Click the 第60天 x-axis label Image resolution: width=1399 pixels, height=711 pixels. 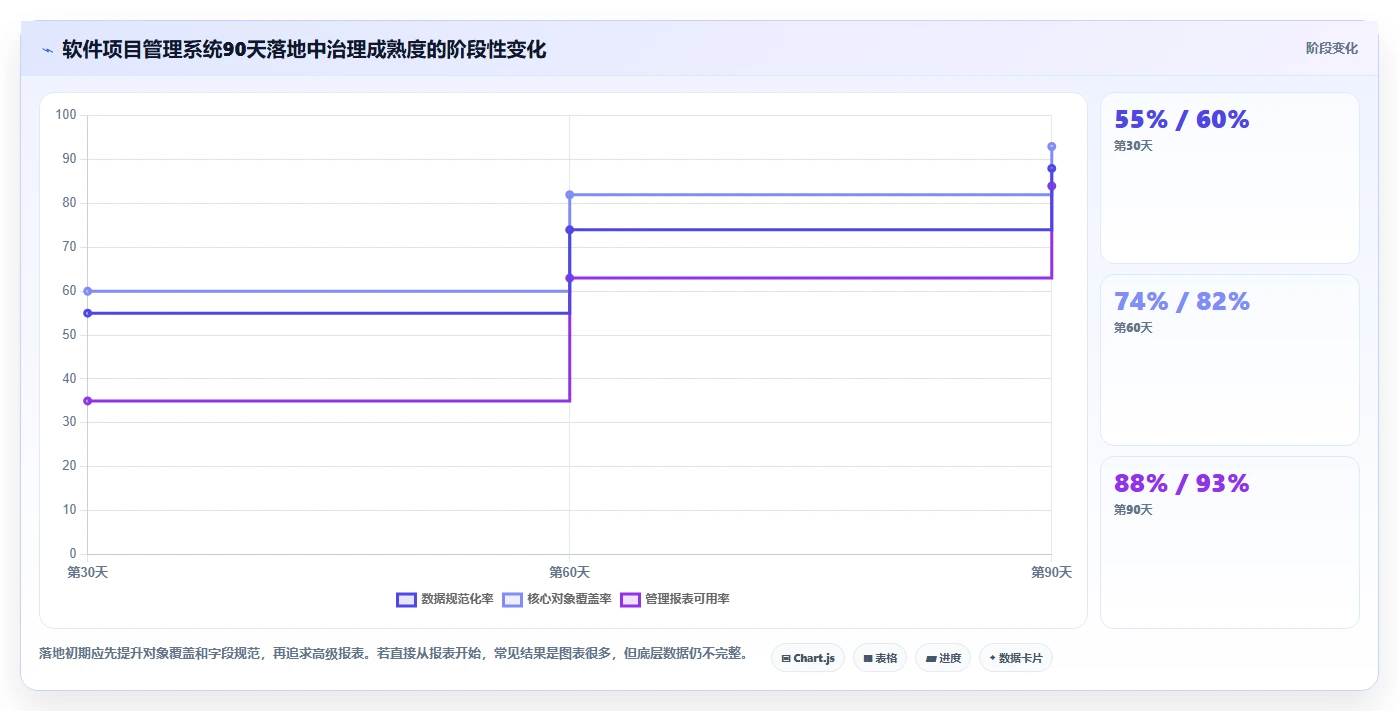coord(569,573)
